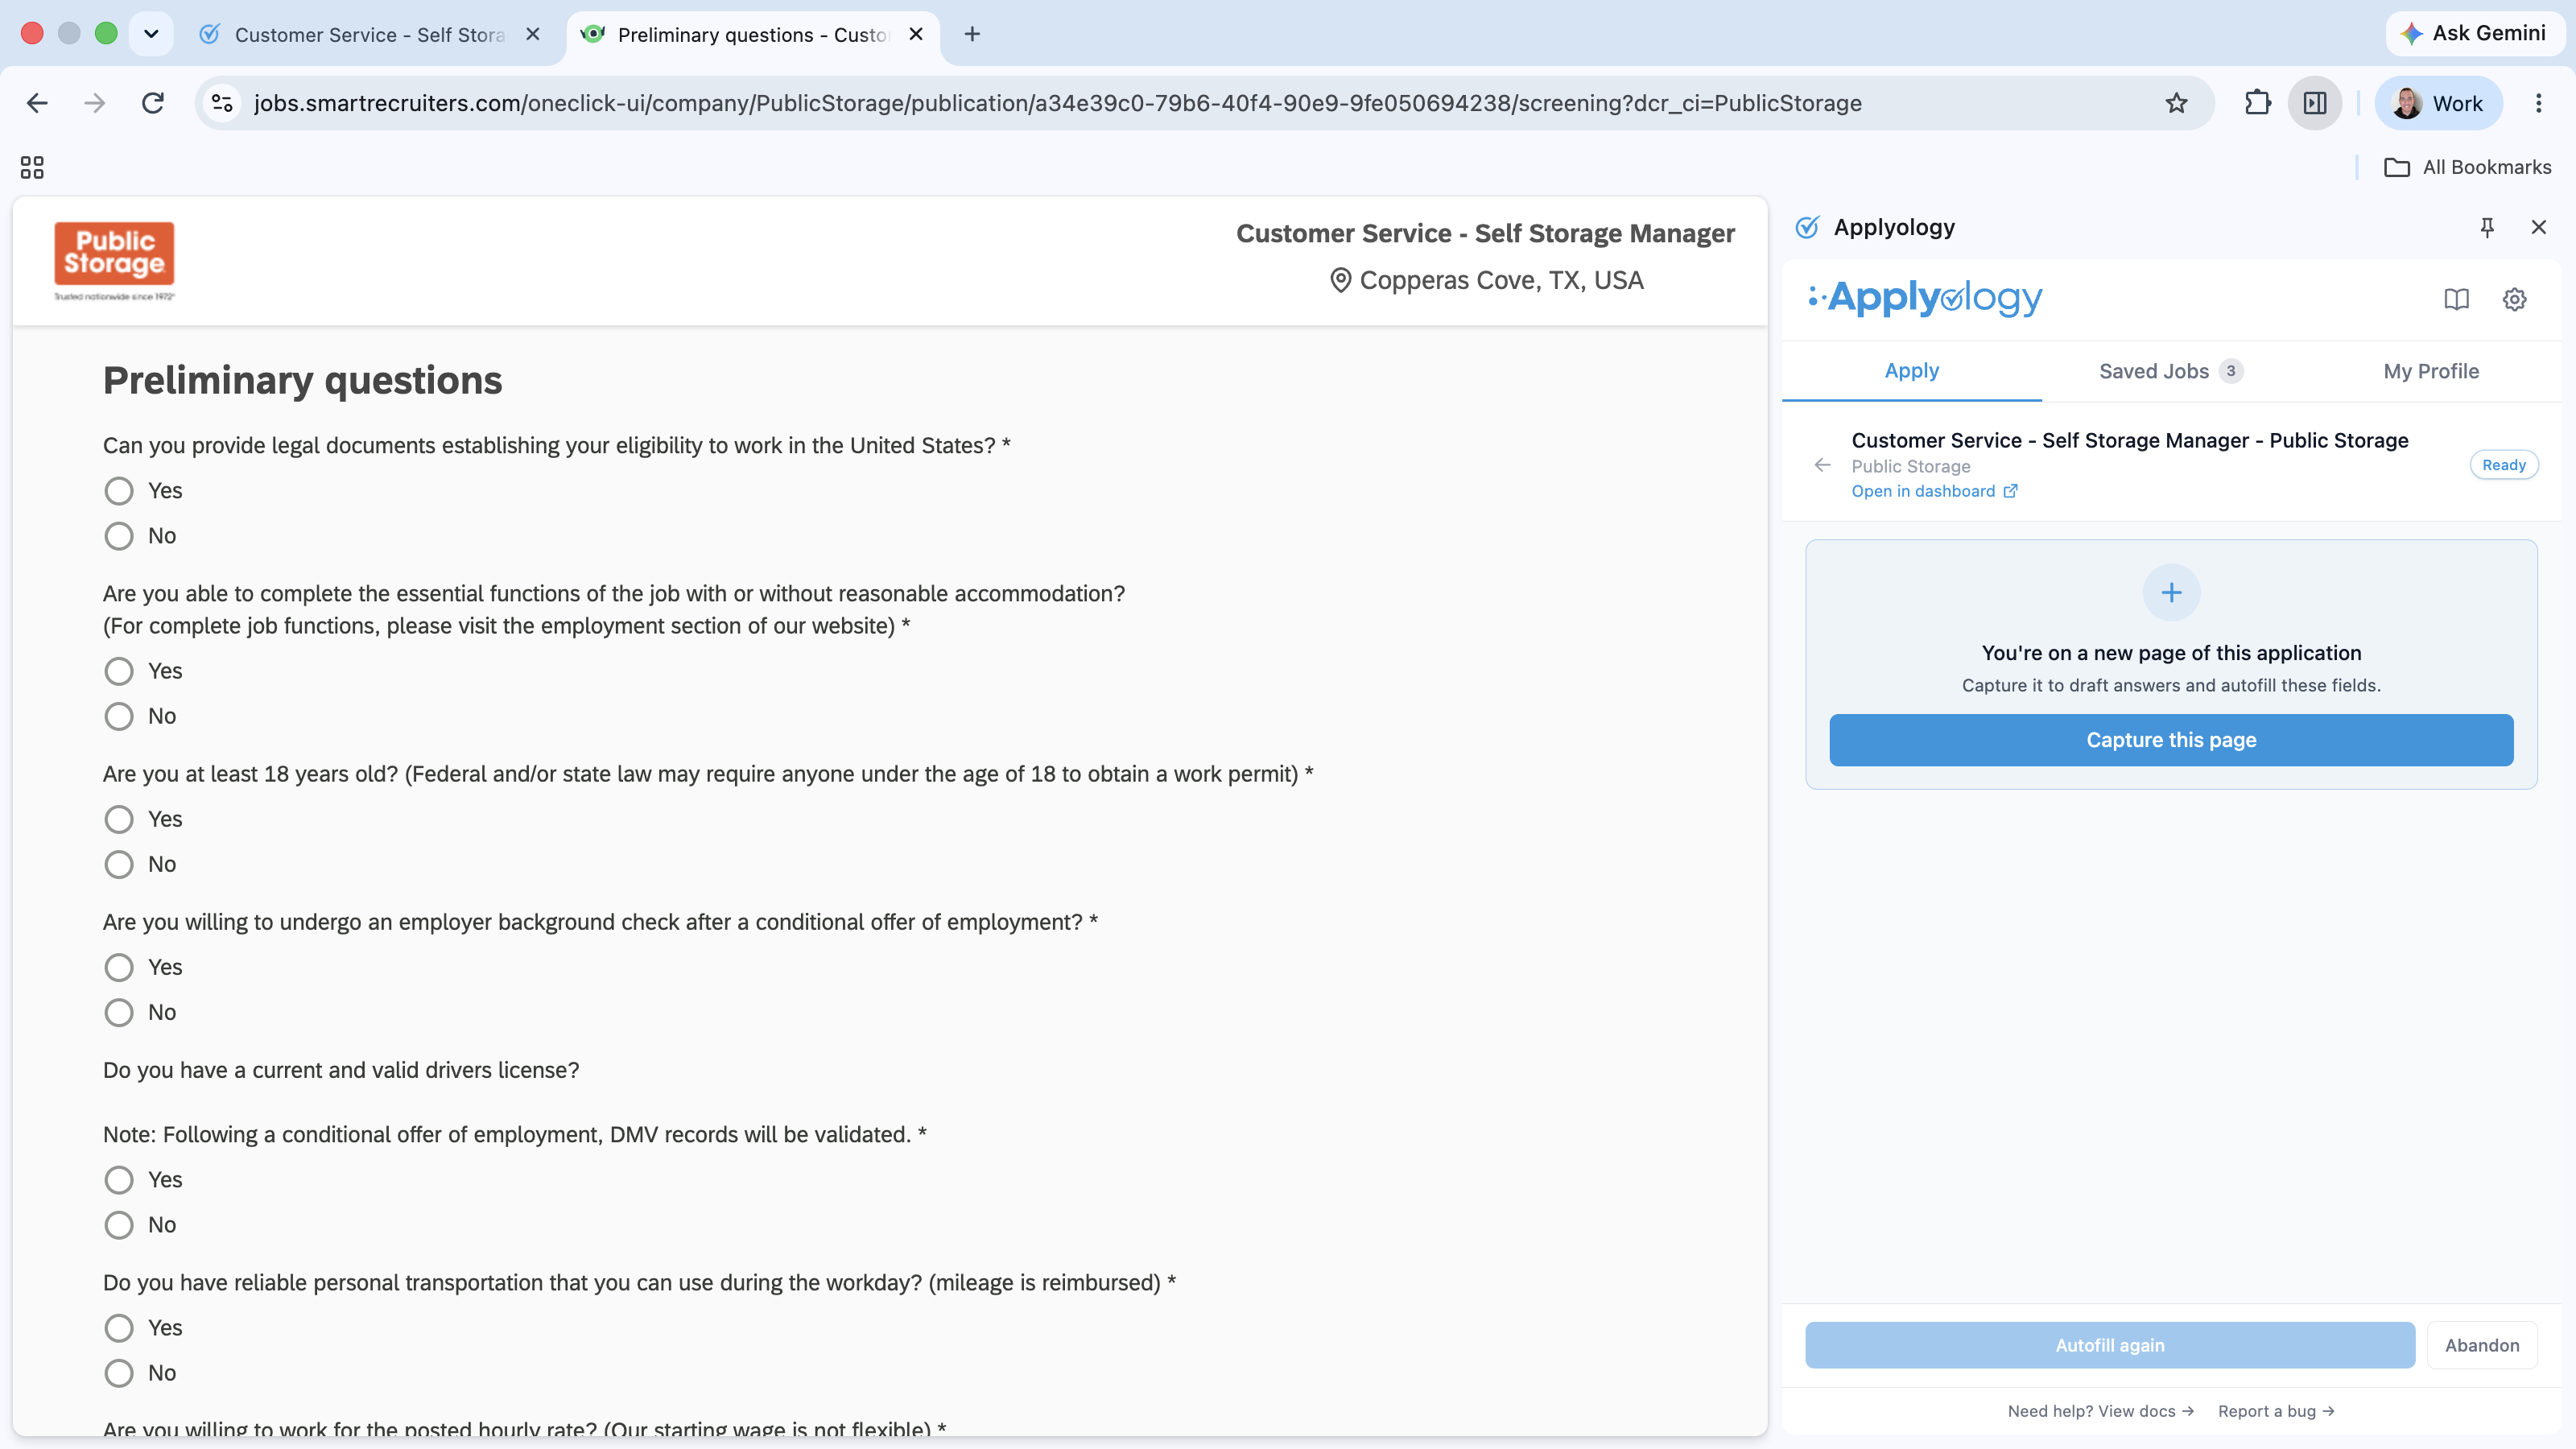The height and width of the screenshot is (1449, 2576).
Task: Switch to the Apply tab
Action: pyautogui.click(x=1911, y=371)
